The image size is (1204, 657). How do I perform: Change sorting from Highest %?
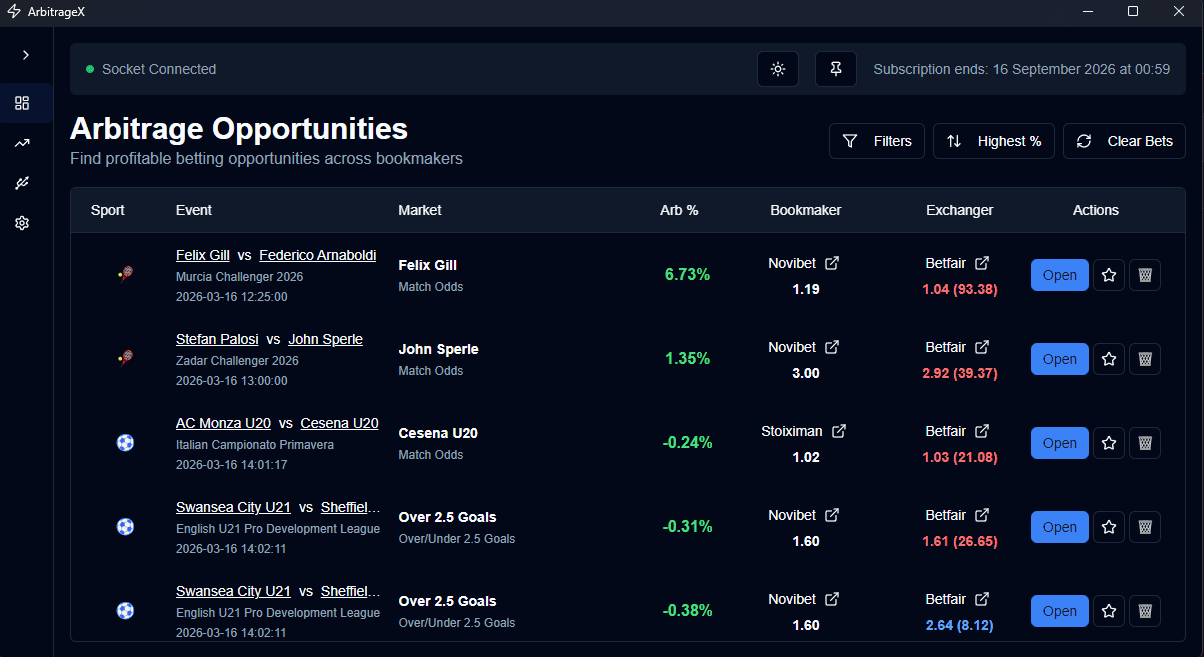993,141
